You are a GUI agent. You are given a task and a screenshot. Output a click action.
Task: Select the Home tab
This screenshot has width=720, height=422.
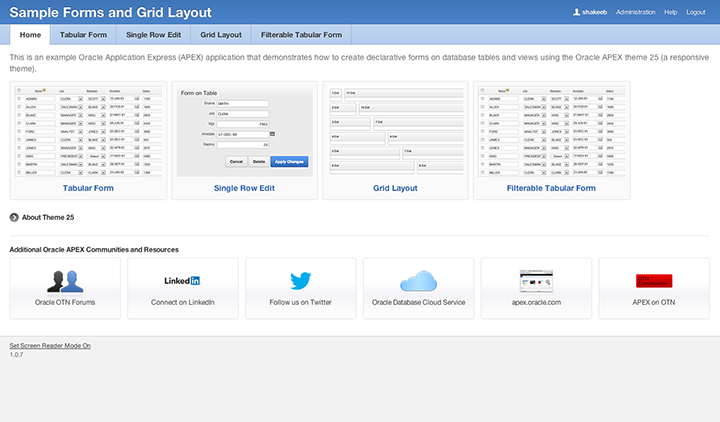click(x=30, y=34)
